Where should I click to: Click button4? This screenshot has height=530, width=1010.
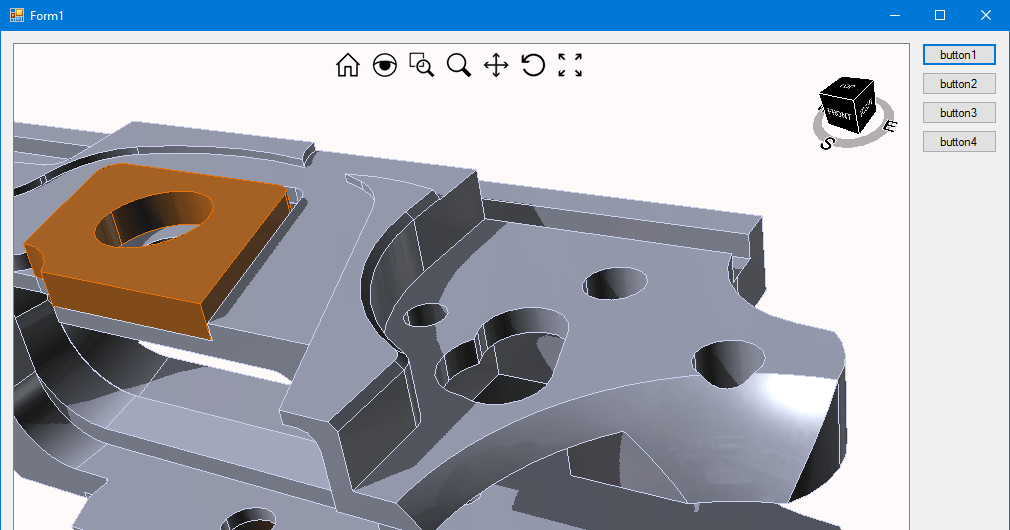[958, 142]
